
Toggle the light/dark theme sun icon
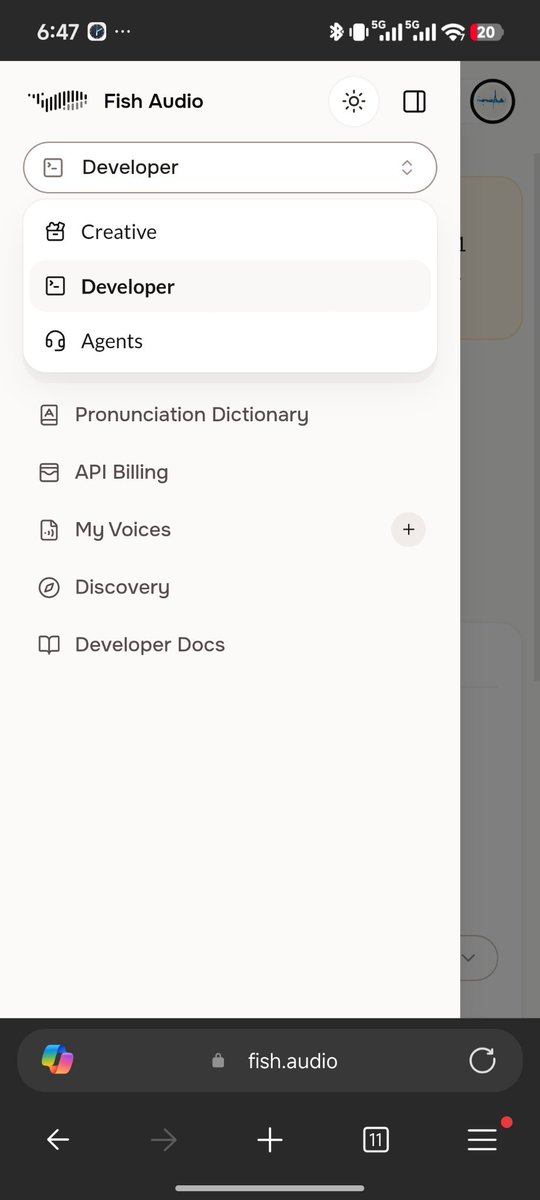coord(354,101)
